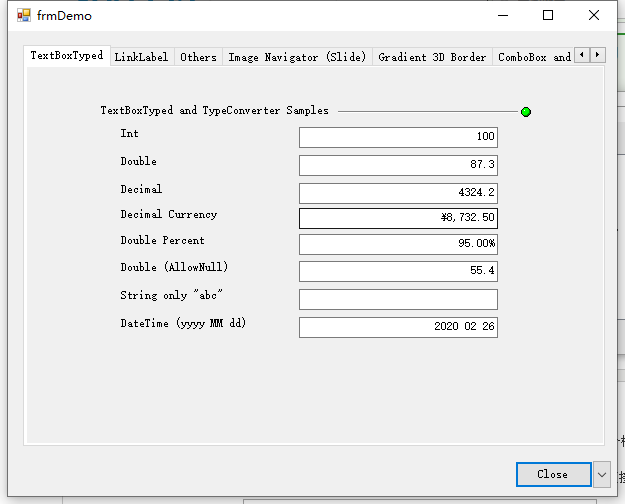625x504 pixels.
Task: Focus the Double value field
Action: tap(398, 165)
